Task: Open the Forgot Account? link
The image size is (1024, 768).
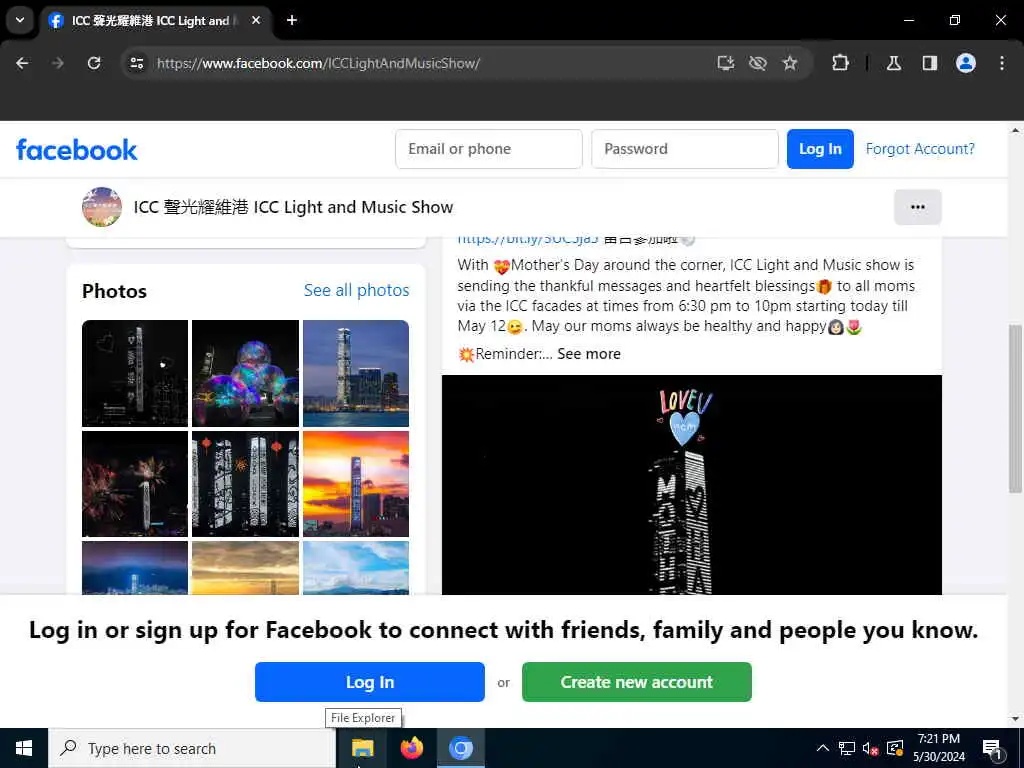Action: point(920,149)
